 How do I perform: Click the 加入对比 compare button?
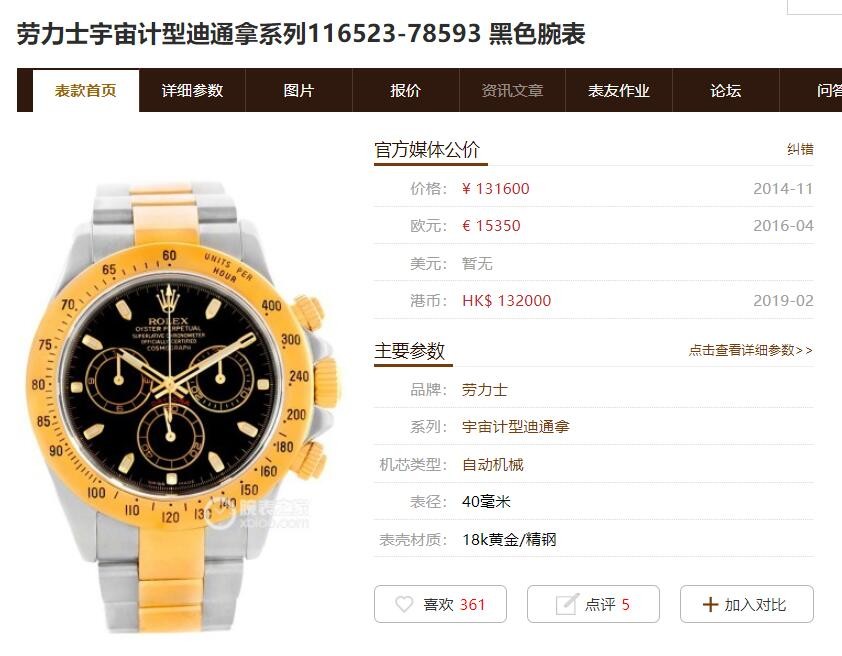(747, 604)
